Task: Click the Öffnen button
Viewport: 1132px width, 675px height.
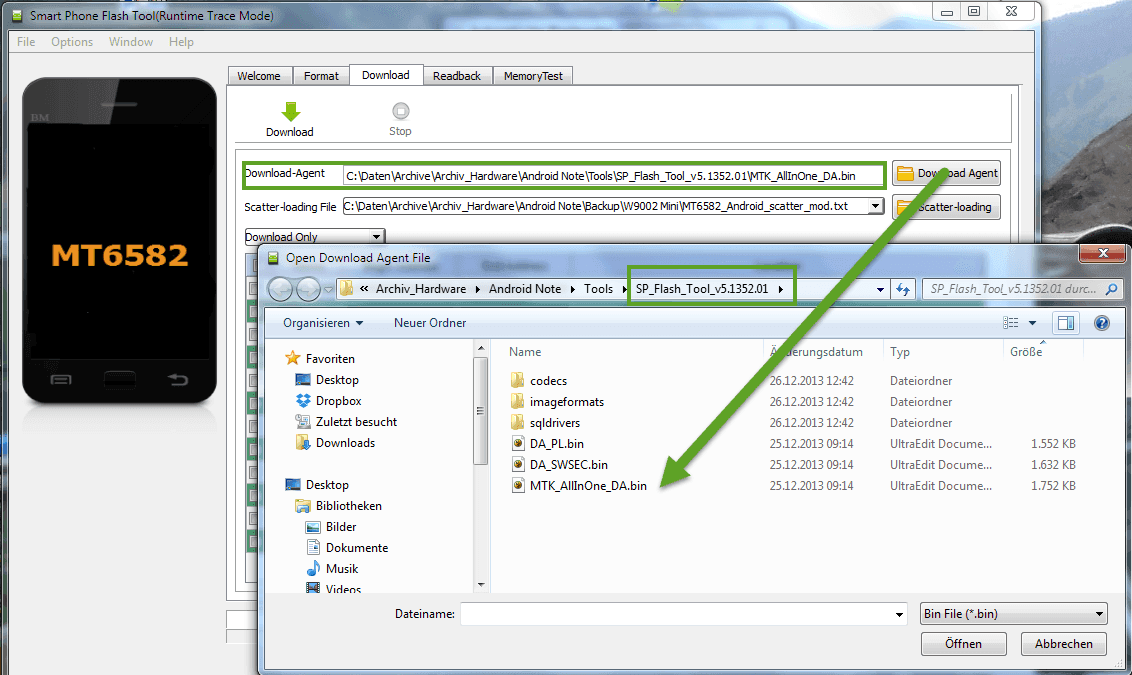Action: click(964, 644)
